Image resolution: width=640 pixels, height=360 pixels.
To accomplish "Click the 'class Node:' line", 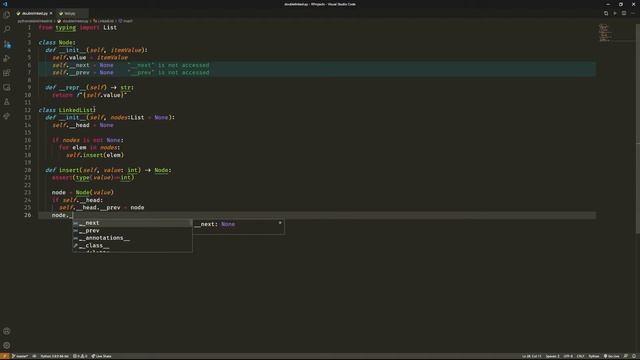I will pos(57,42).
